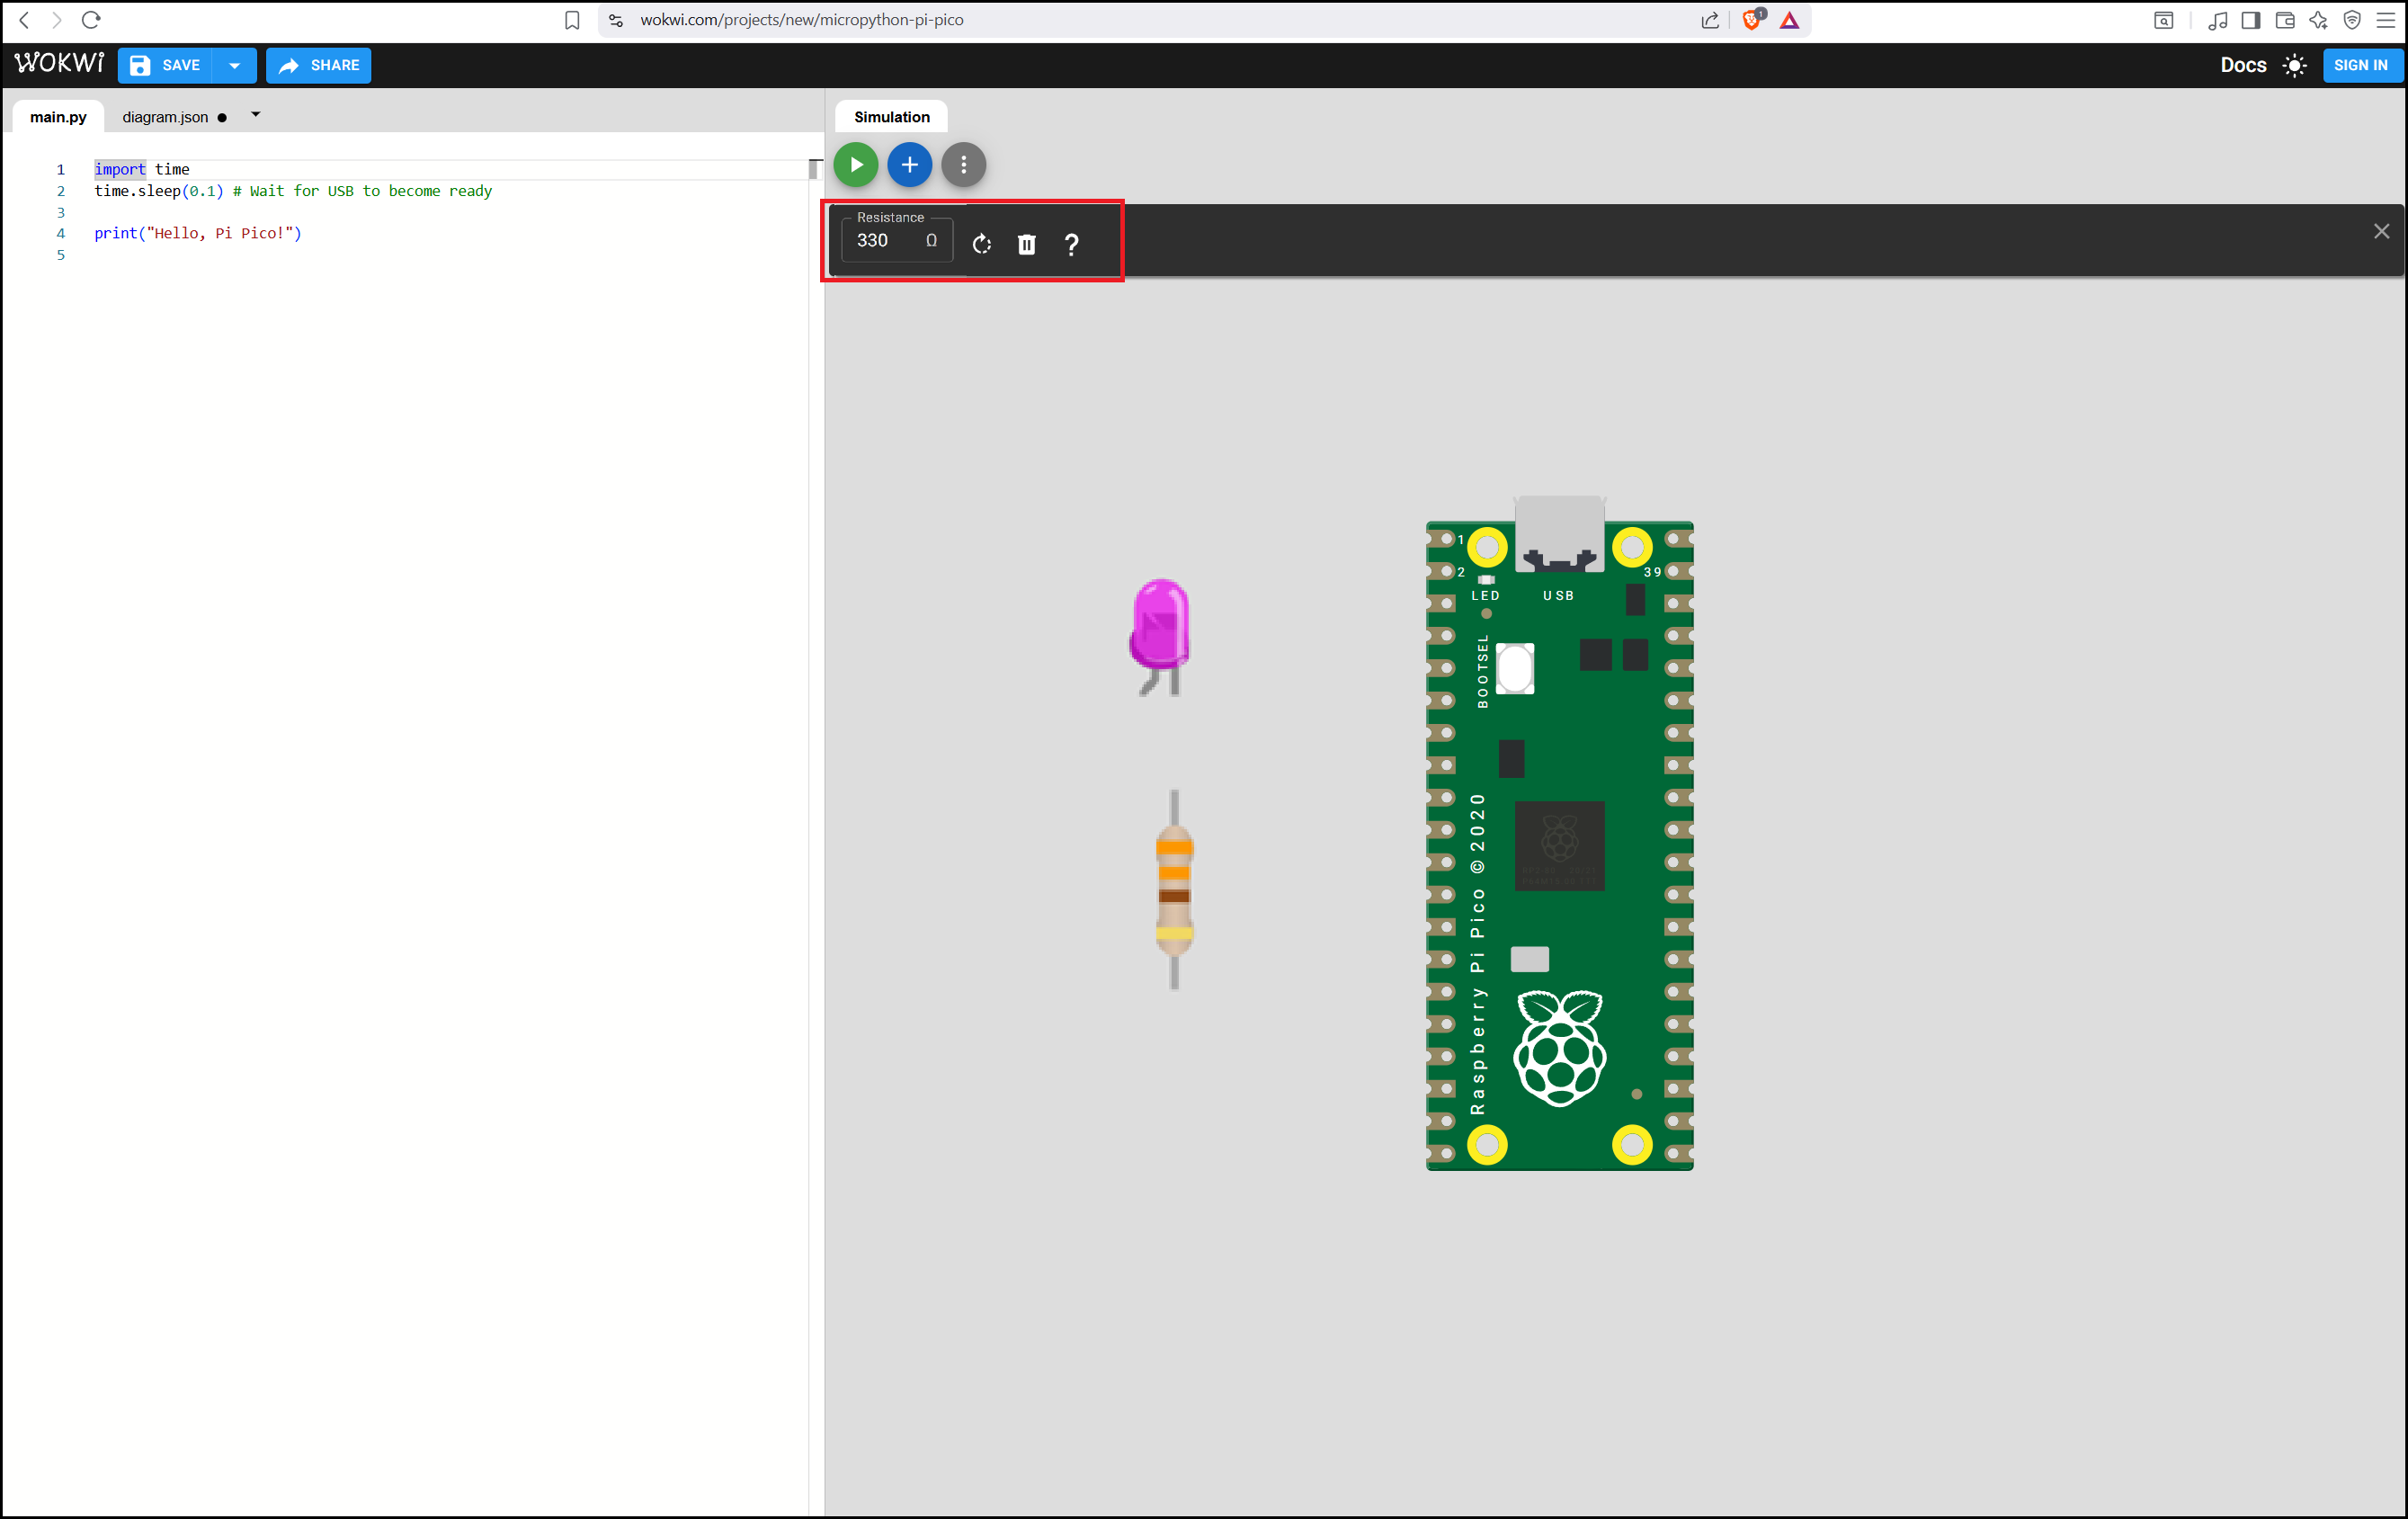Image resolution: width=2408 pixels, height=1519 pixels.
Task: Select the Simulation tab
Action: point(892,117)
